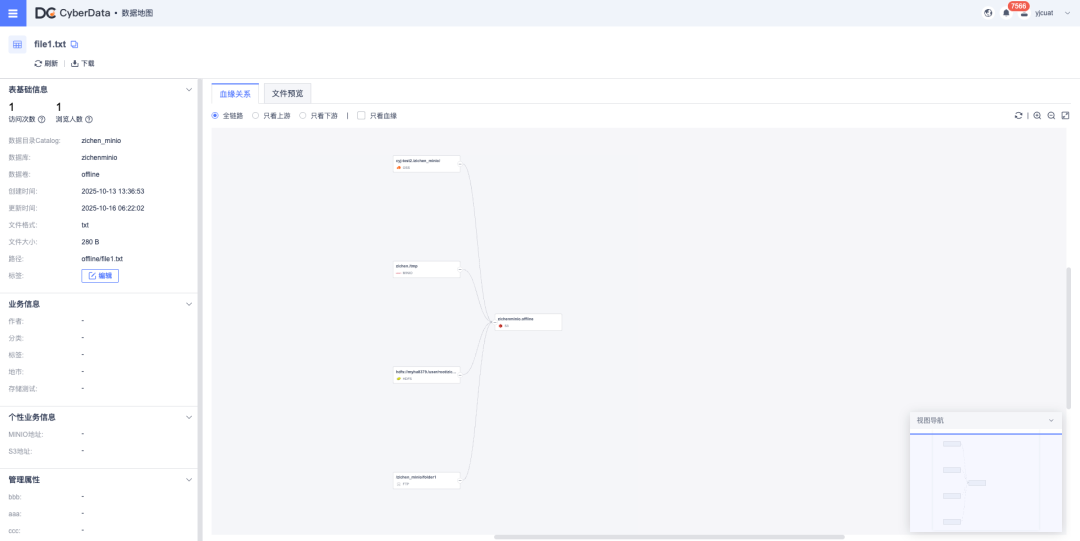This screenshot has width=1080, height=541.
Task: Edit tags with the 编辑 button
Action: 100,276
